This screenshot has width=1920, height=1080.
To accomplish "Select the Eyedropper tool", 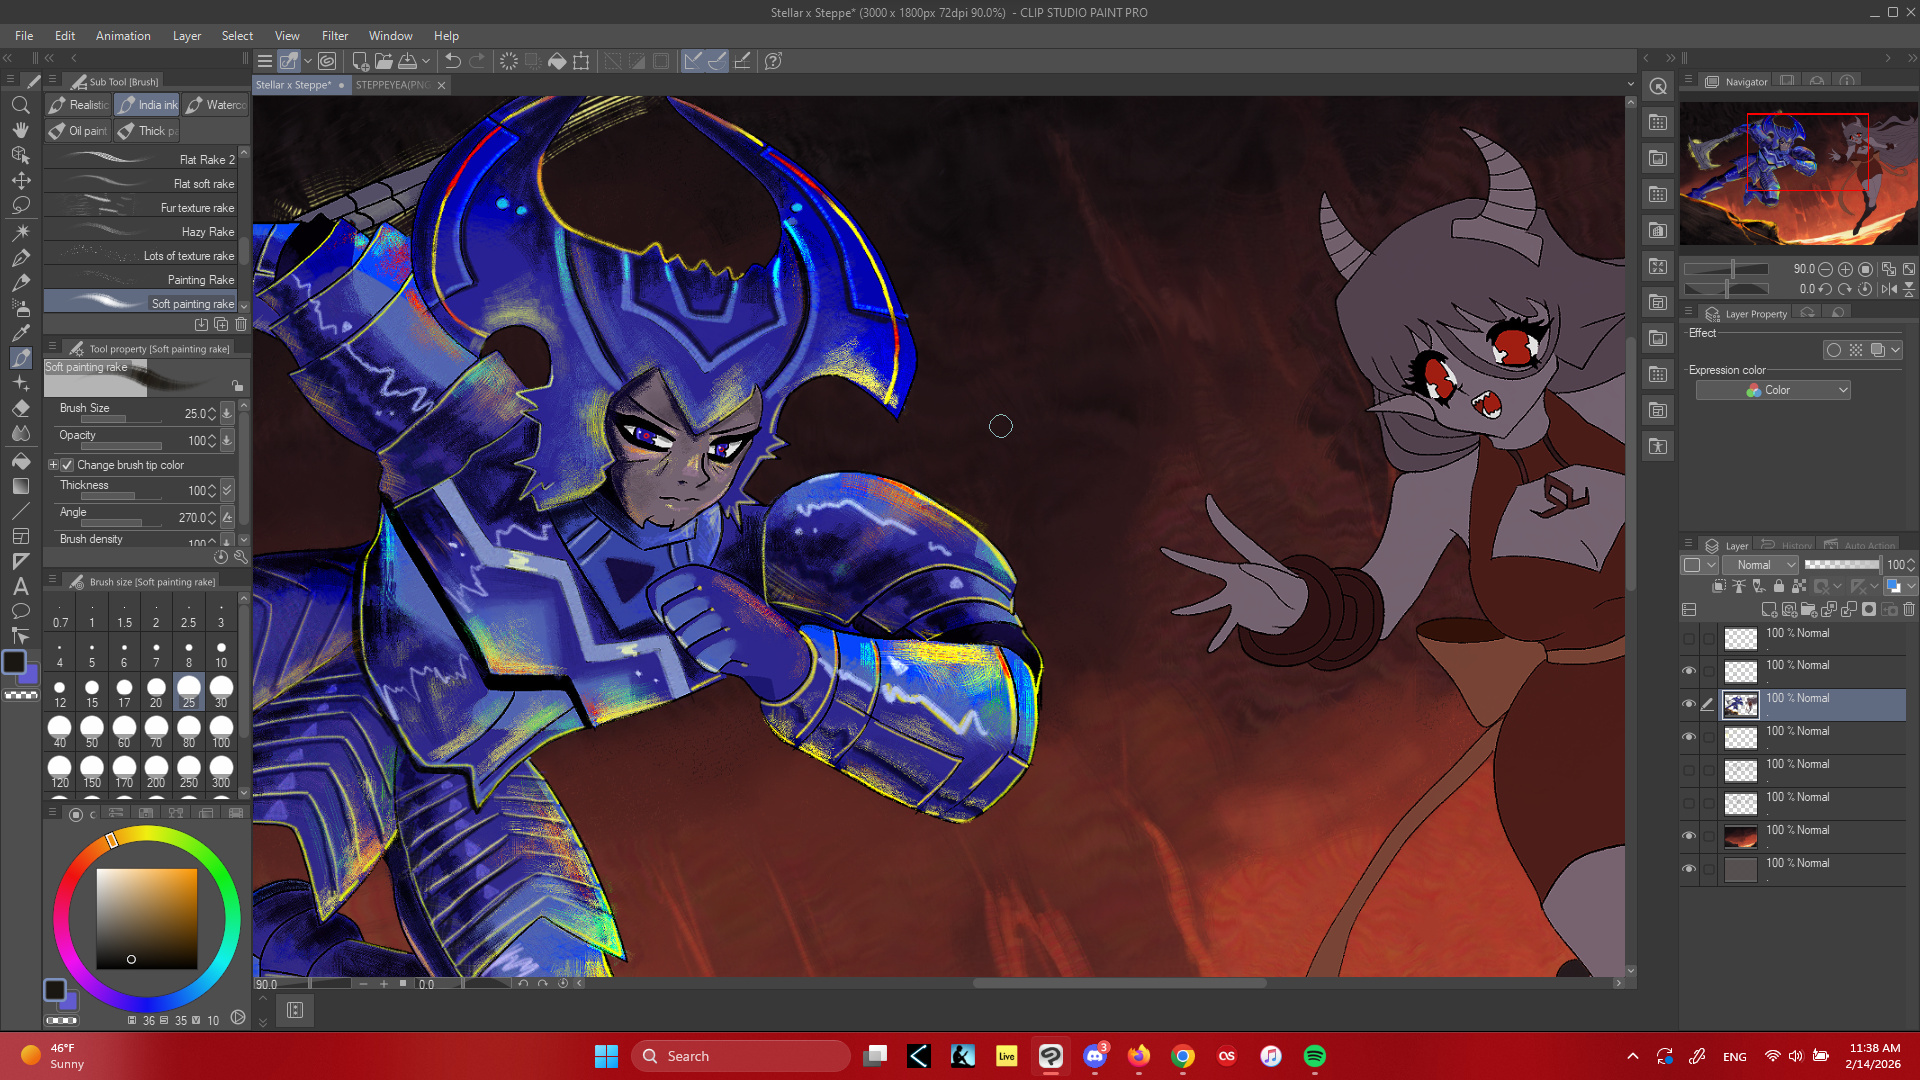I will (21, 332).
